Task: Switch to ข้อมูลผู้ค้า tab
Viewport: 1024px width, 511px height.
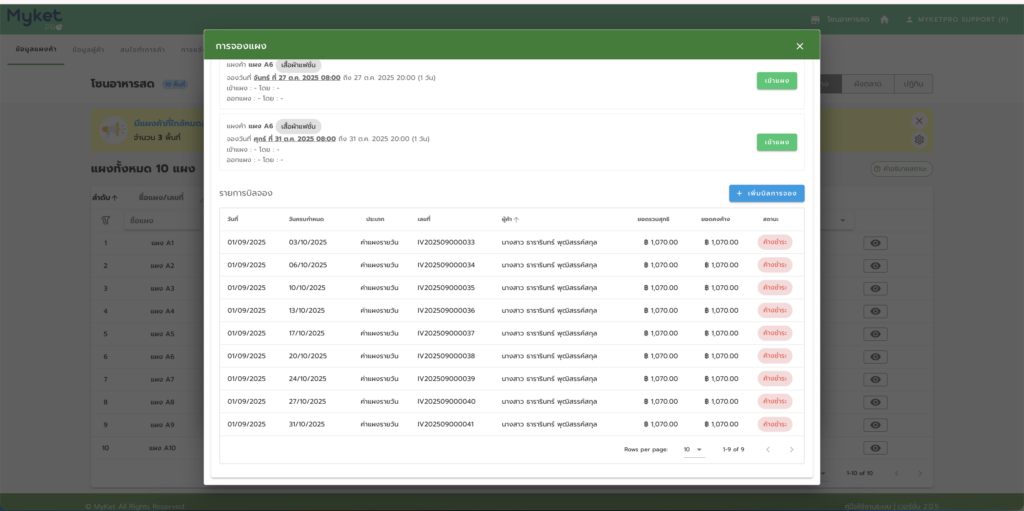Action: point(88,50)
